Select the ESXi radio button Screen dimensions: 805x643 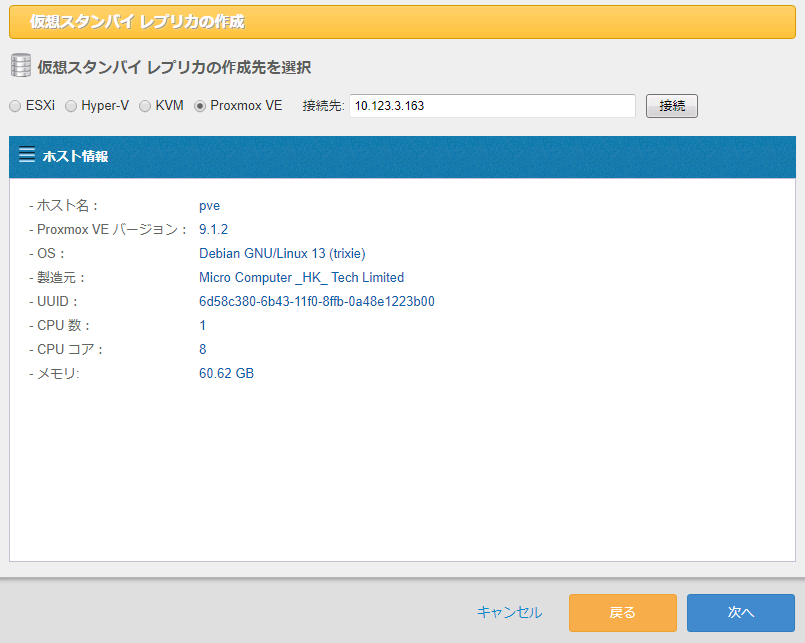[15, 106]
